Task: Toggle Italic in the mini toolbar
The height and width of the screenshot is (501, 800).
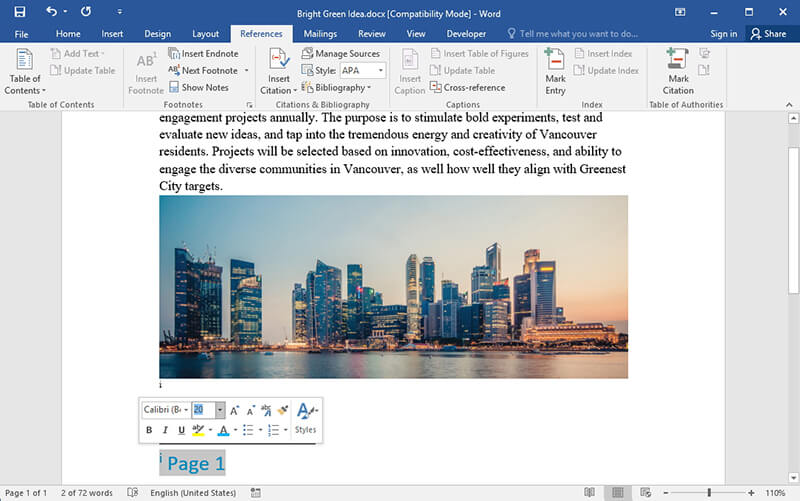Action: [x=165, y=430]
